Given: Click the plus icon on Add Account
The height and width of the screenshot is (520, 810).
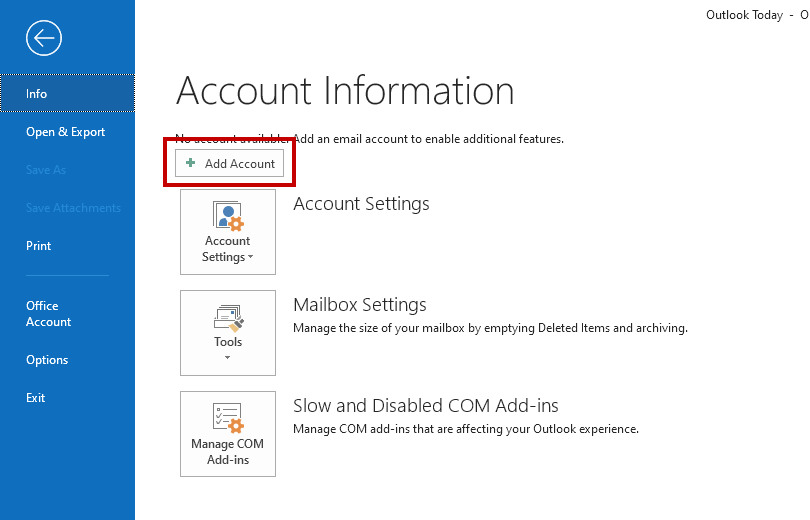Looking at the screenshot, I should pyautogui.click(x=191, y=163).
